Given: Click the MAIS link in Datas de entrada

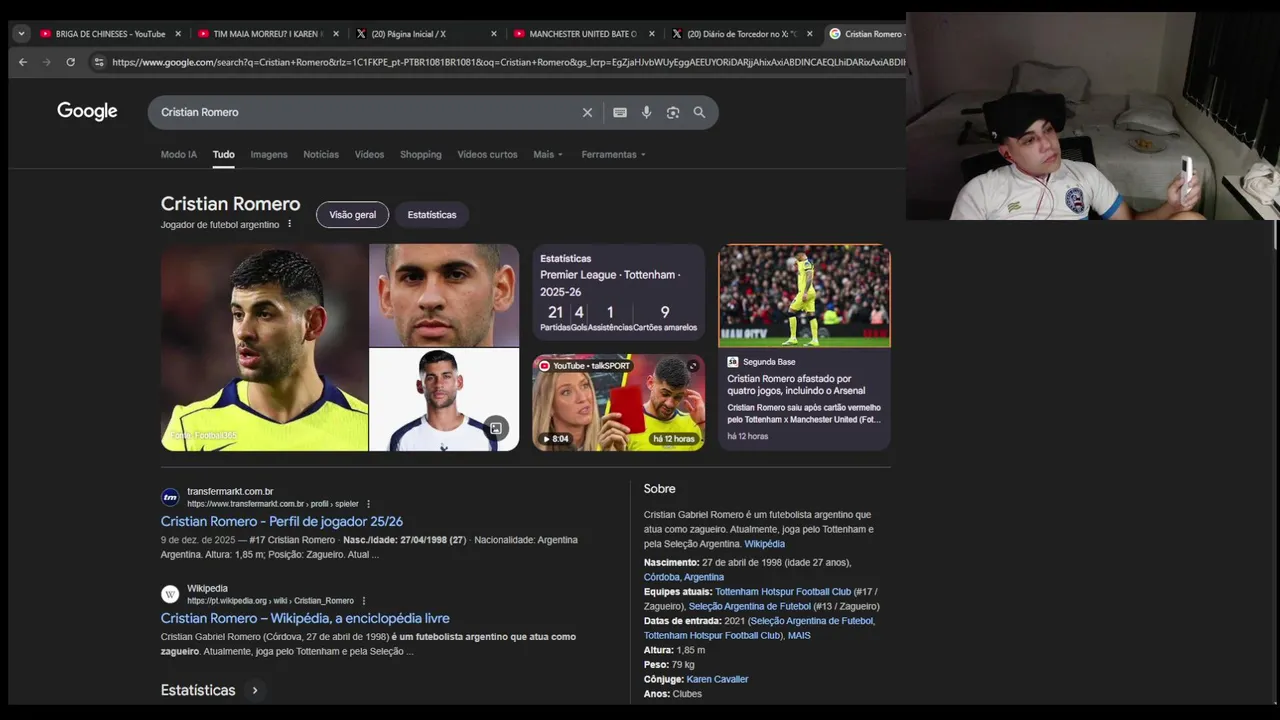Looking at the screenshot, I should (x=799, y=636).
